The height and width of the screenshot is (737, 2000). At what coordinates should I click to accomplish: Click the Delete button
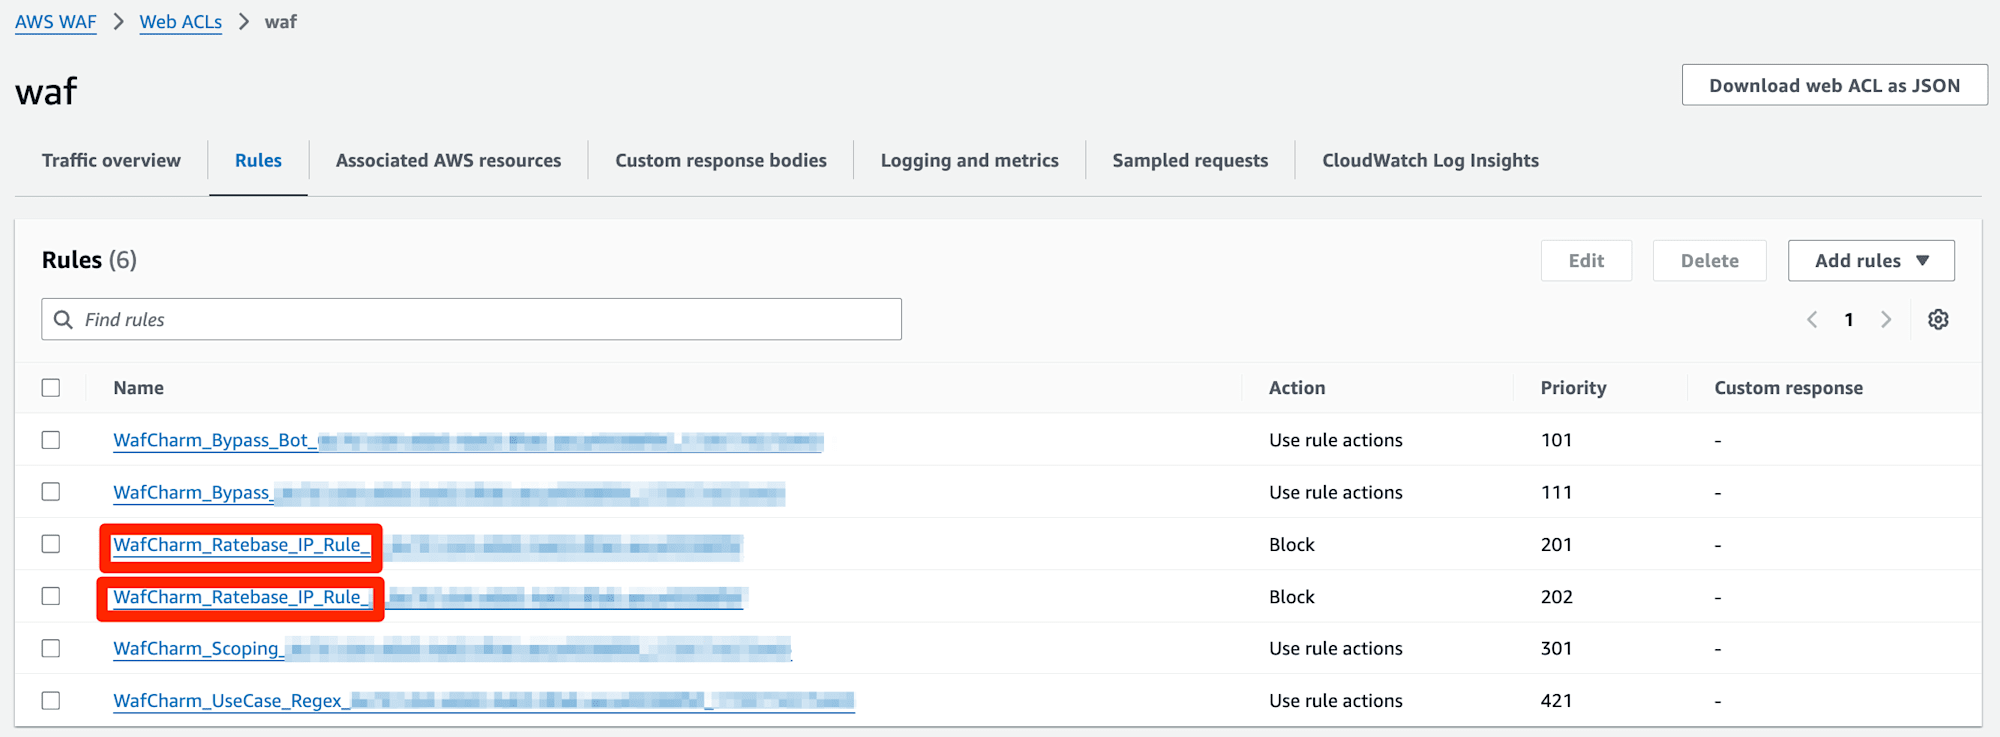[1709, 260]
